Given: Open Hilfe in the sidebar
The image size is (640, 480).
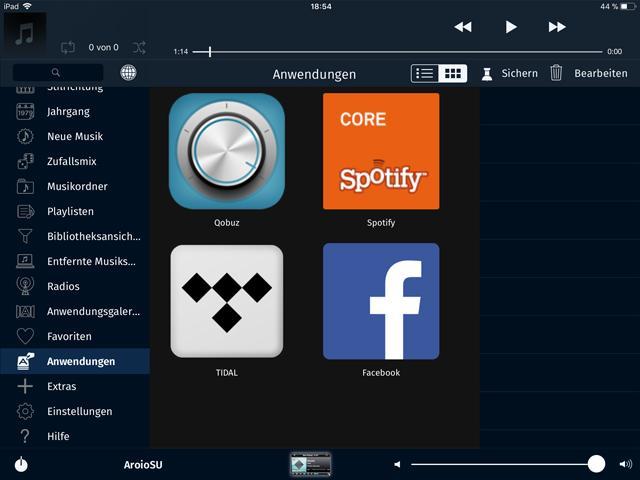Looking at the screenshot, I should coord(75,436).
